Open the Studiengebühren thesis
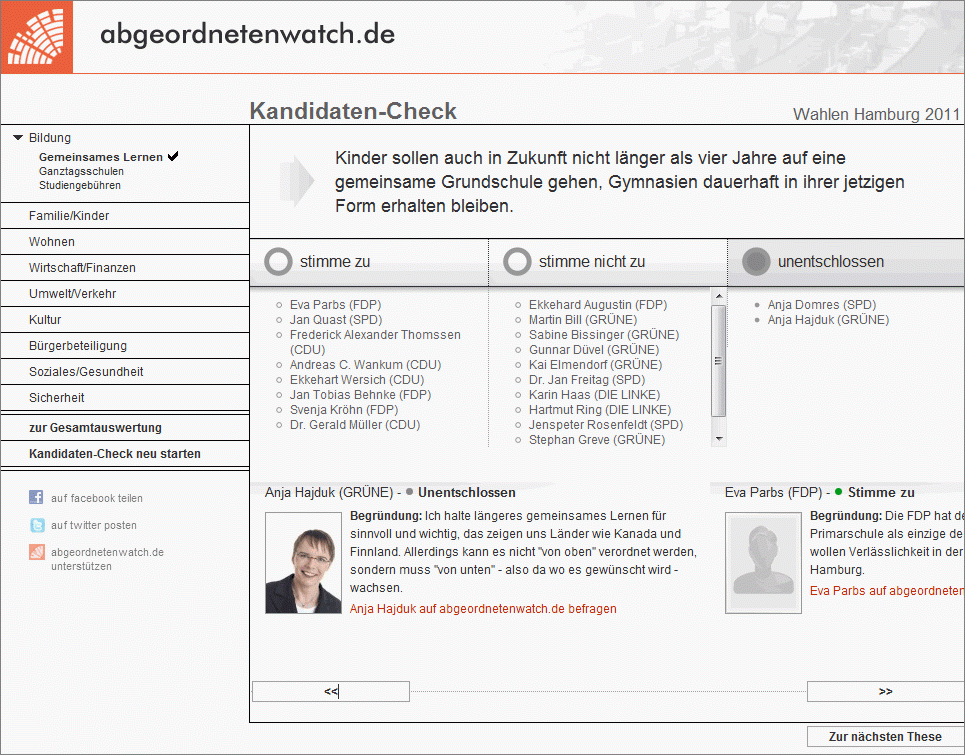This screenshot has width=965, height=755. point(80,185)
